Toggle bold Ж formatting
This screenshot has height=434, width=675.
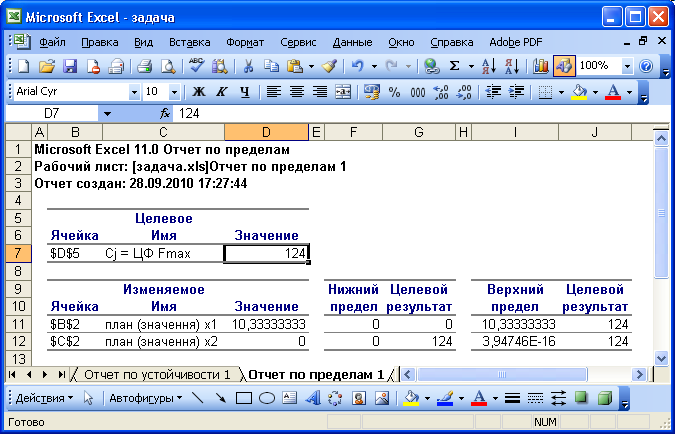pos(198,92)
